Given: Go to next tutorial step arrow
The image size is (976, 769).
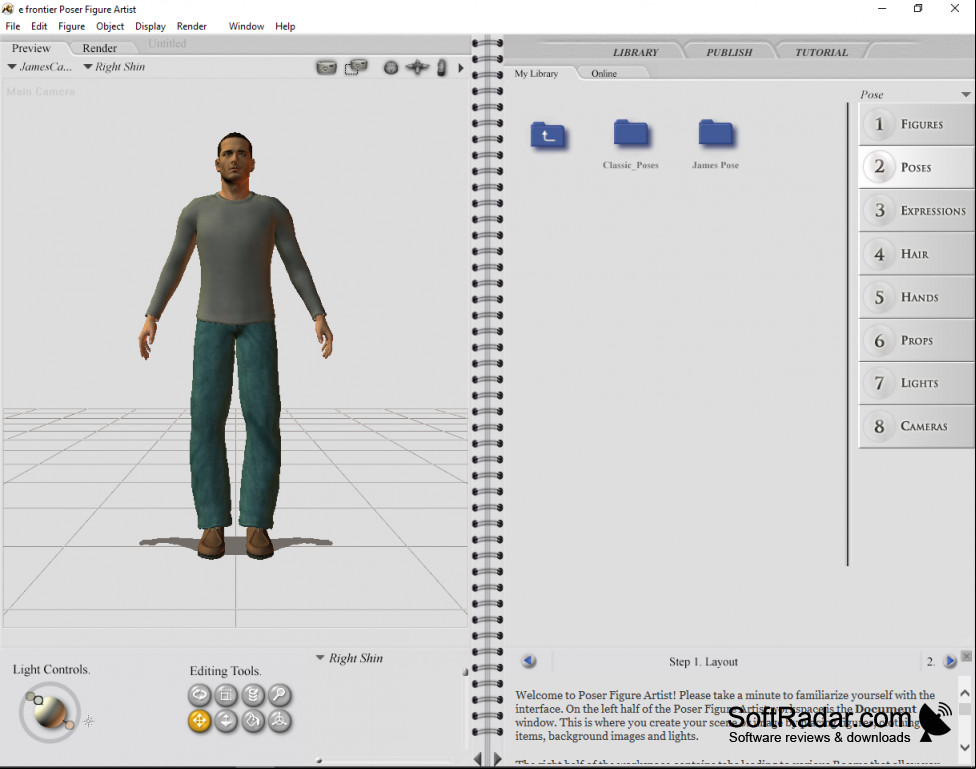Looking at the screenshot, I should click(950, 661).
